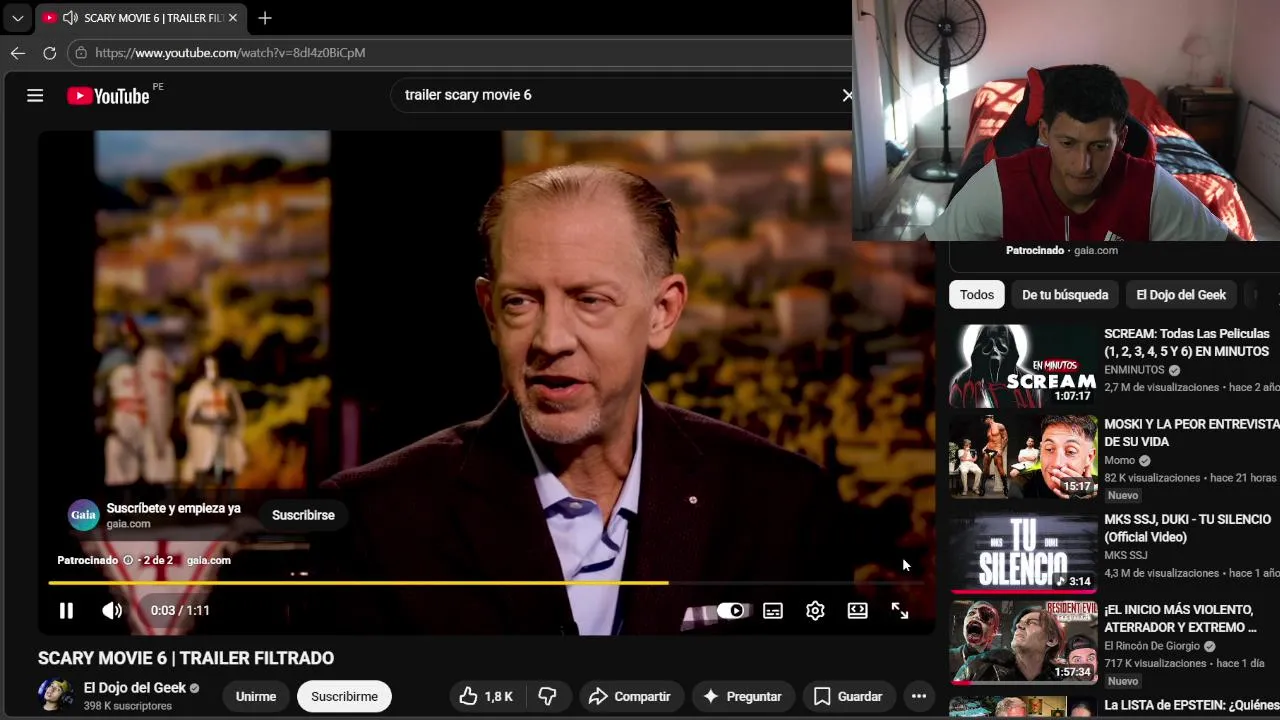
Task: Open El Dojo del Geek channel name
Action: click(135, 688)
